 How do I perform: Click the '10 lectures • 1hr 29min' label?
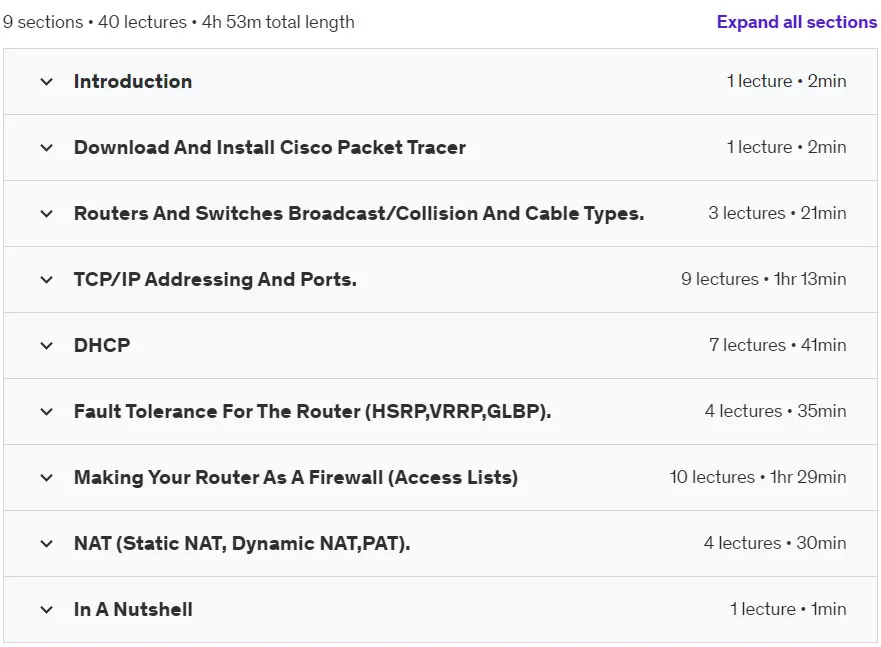point(757,477)
